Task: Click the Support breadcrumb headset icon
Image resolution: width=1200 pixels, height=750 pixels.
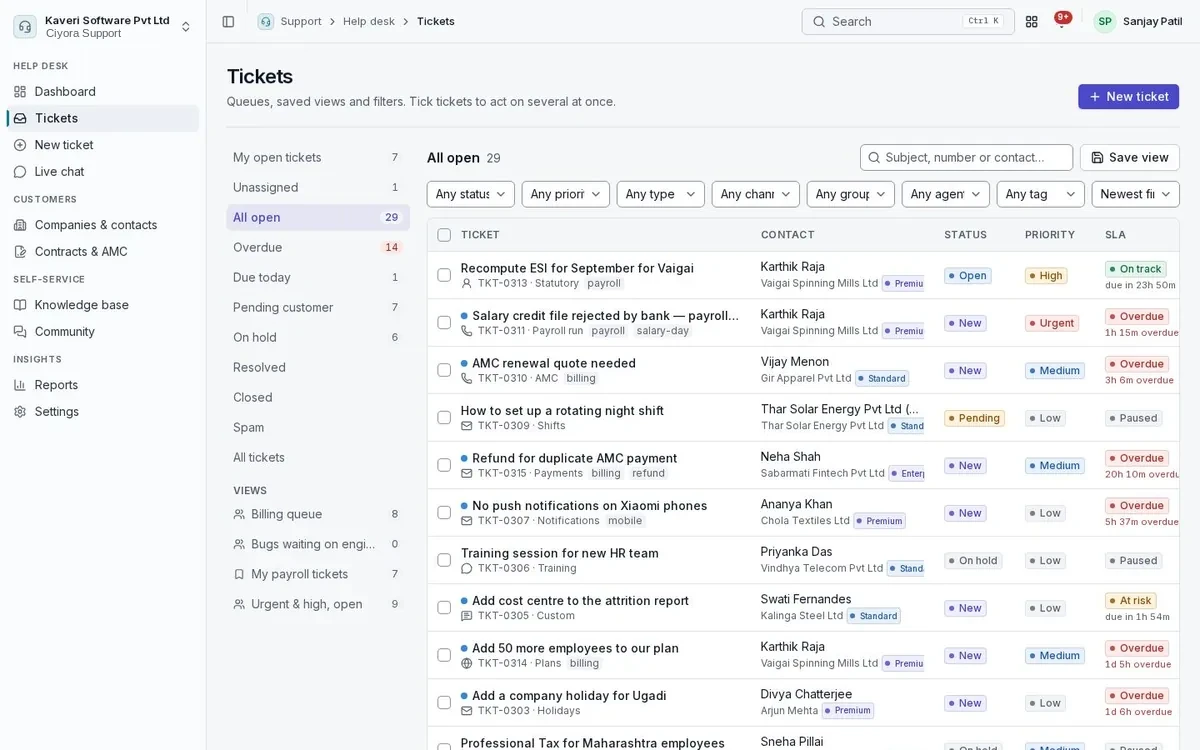Action: (x=265, y=21)
